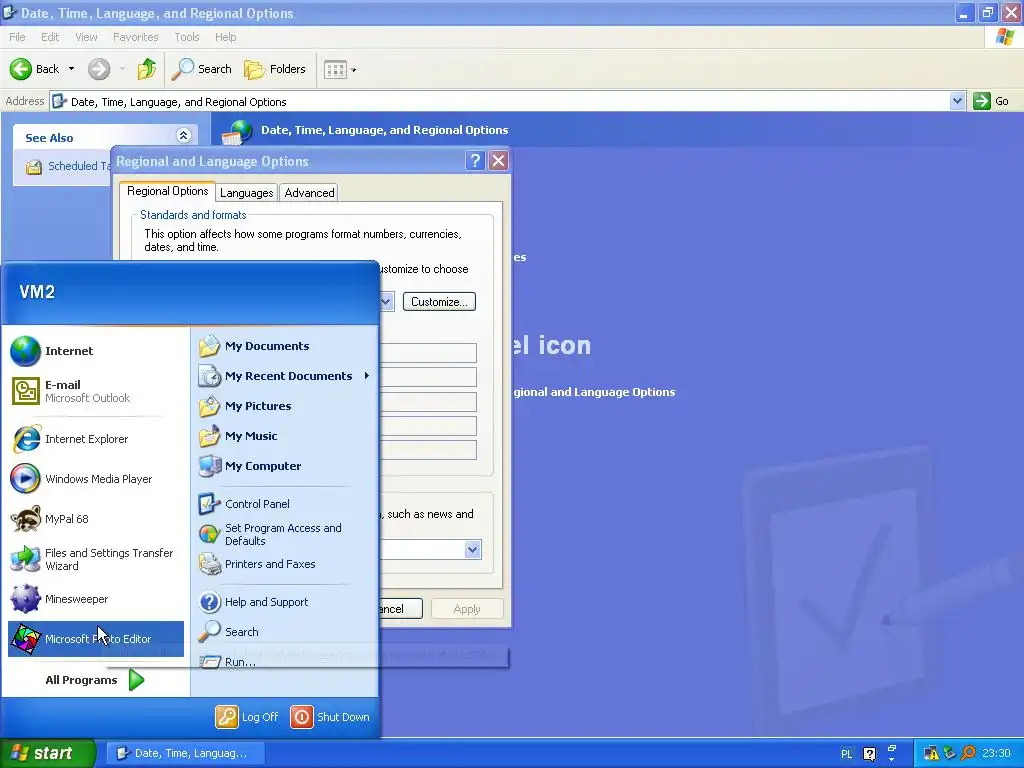The width and height of the screenshot is (1024, 768).
Task: Expand All Programs list
Action: point(95,680)
